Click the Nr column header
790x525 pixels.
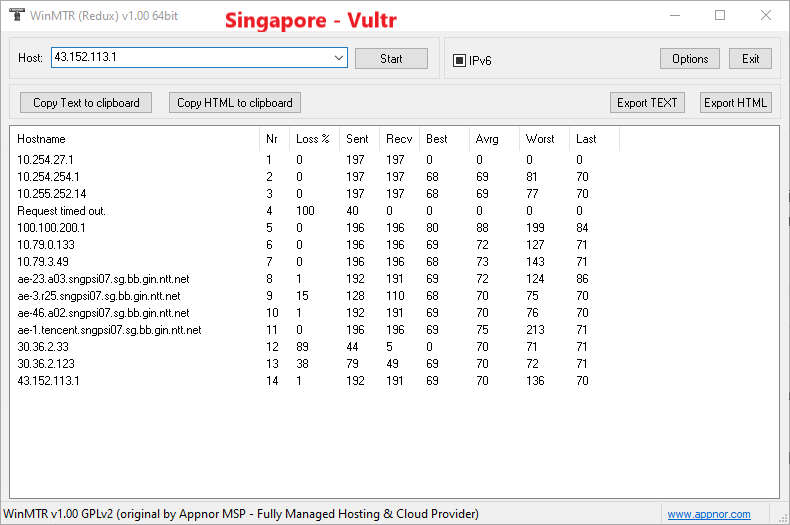point(275,139)
